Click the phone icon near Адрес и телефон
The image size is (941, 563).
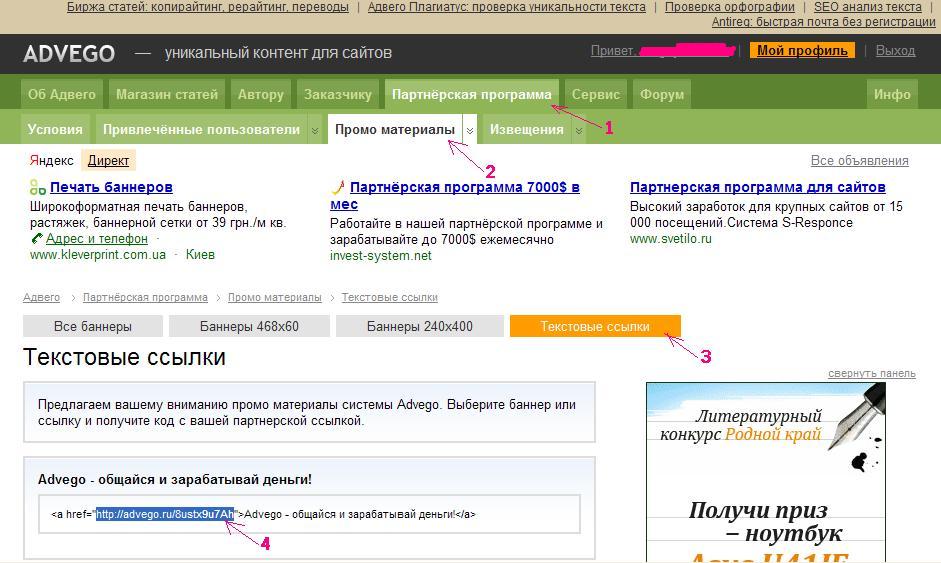coord(37,238)
